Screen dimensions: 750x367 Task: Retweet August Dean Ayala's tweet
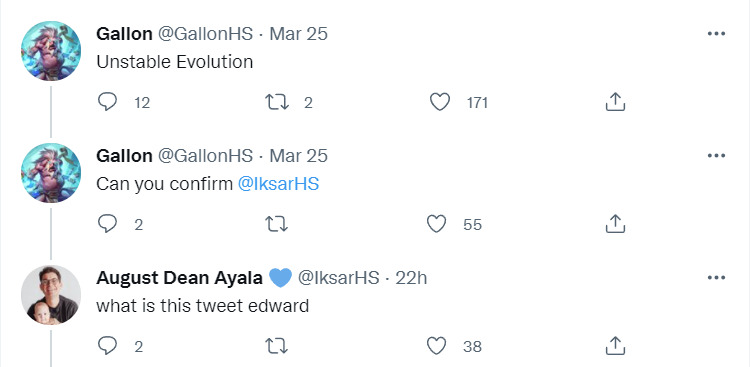click(x=277, y=346)
